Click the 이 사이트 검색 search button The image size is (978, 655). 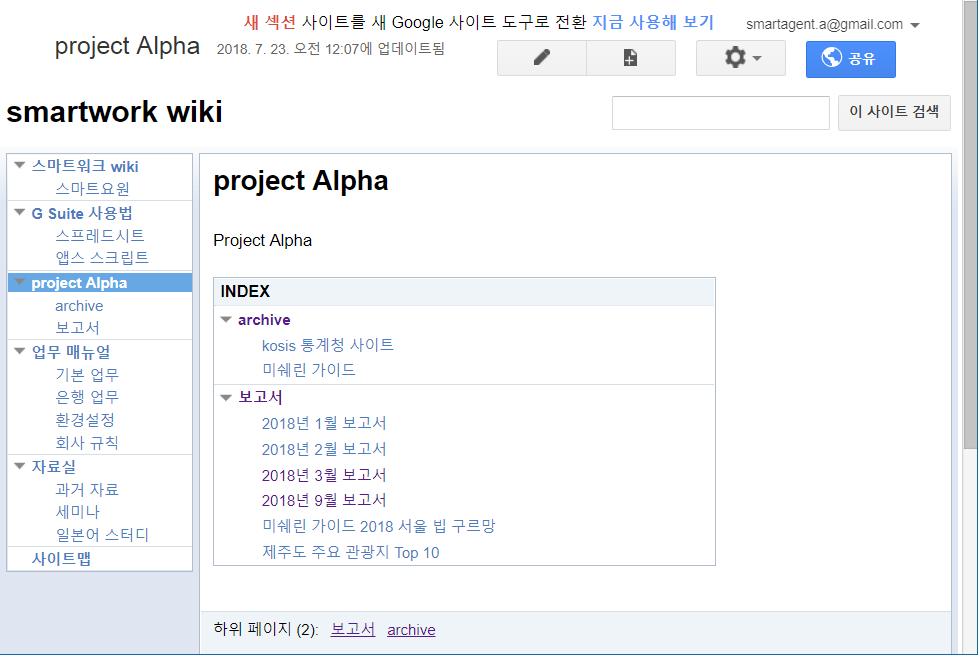893,112
